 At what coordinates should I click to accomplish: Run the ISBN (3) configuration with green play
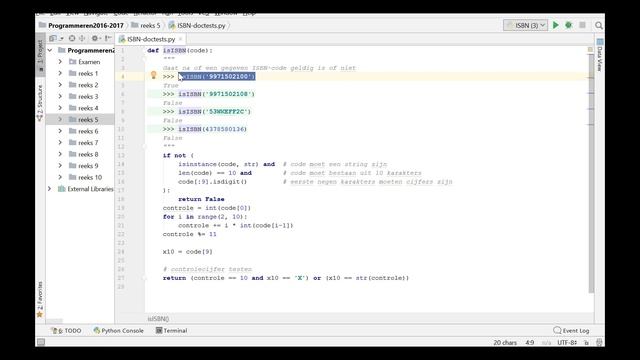pos(556,25)
